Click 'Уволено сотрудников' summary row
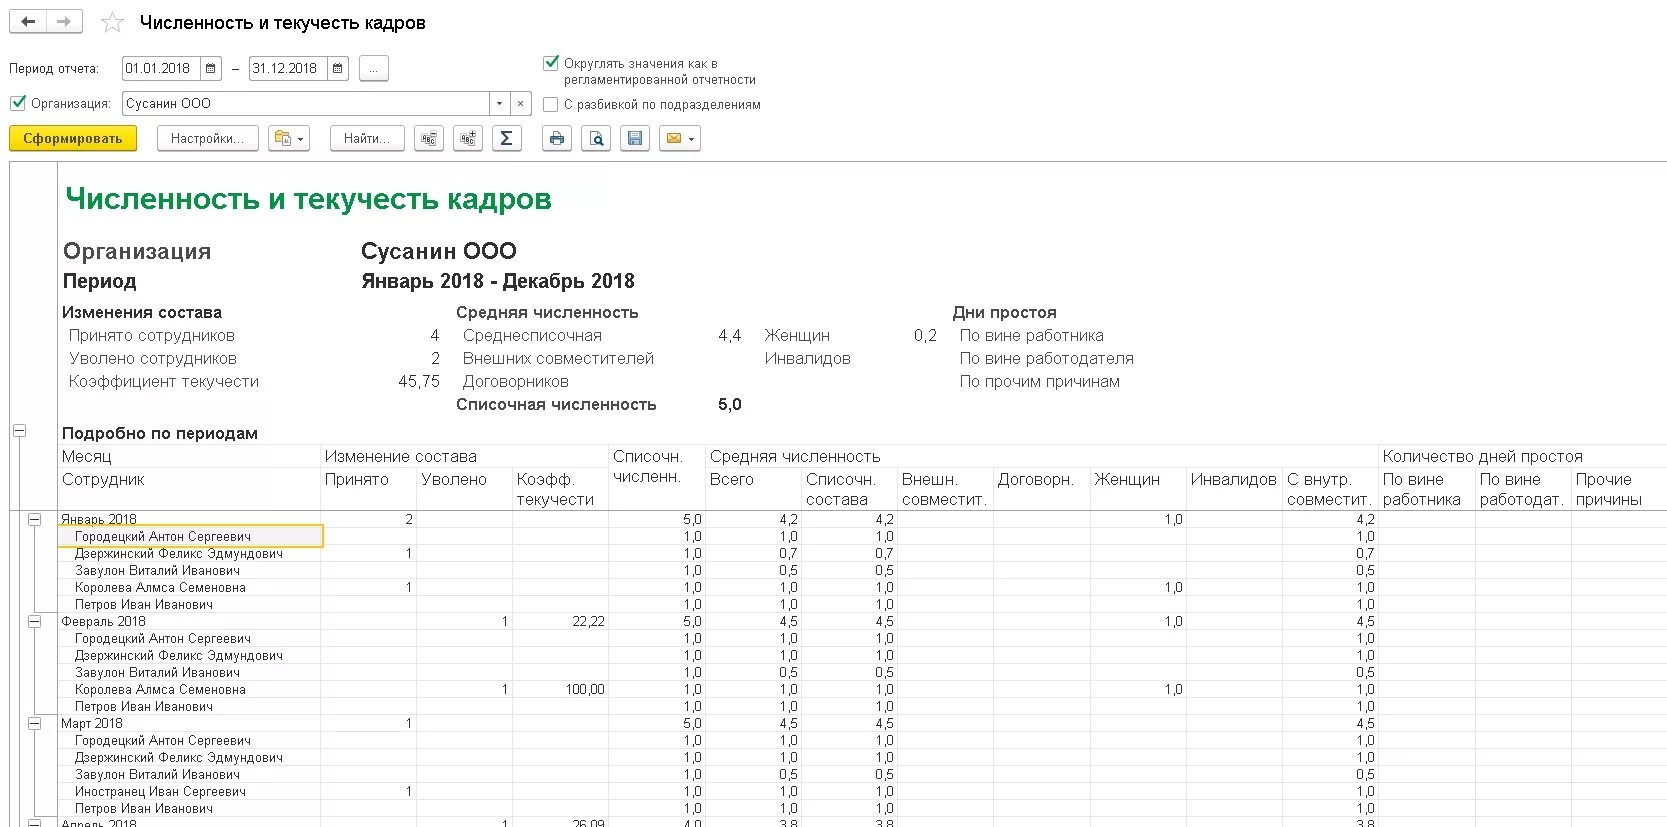The height and width of the screenshot is (827, 1667). coord(153,358)
